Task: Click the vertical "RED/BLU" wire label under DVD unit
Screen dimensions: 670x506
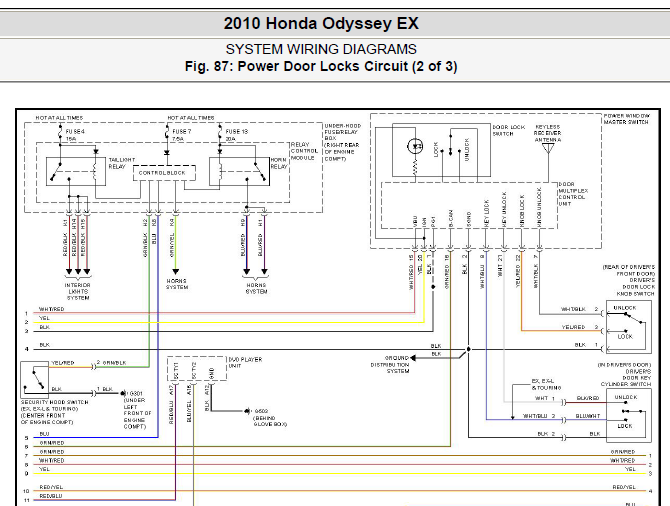Action: tap(171, 412)
